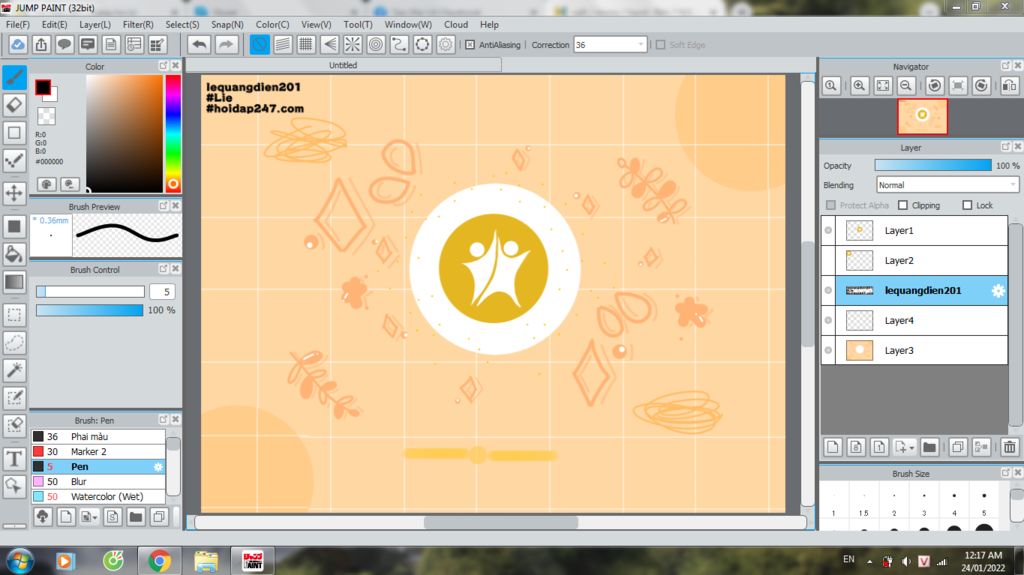Screen dimensions: 1024x575
Task: Zoom in from Navigator panel
Action: coord(859,86)
